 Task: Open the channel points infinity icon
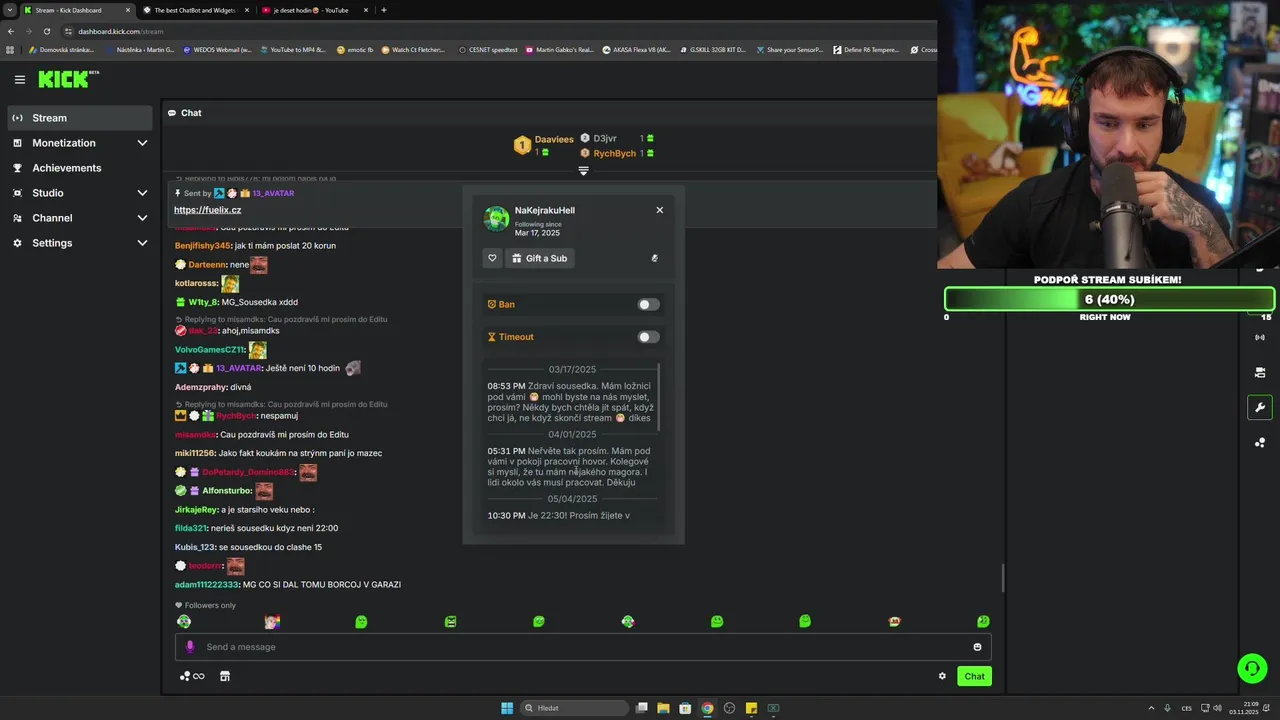pos(192,676)
